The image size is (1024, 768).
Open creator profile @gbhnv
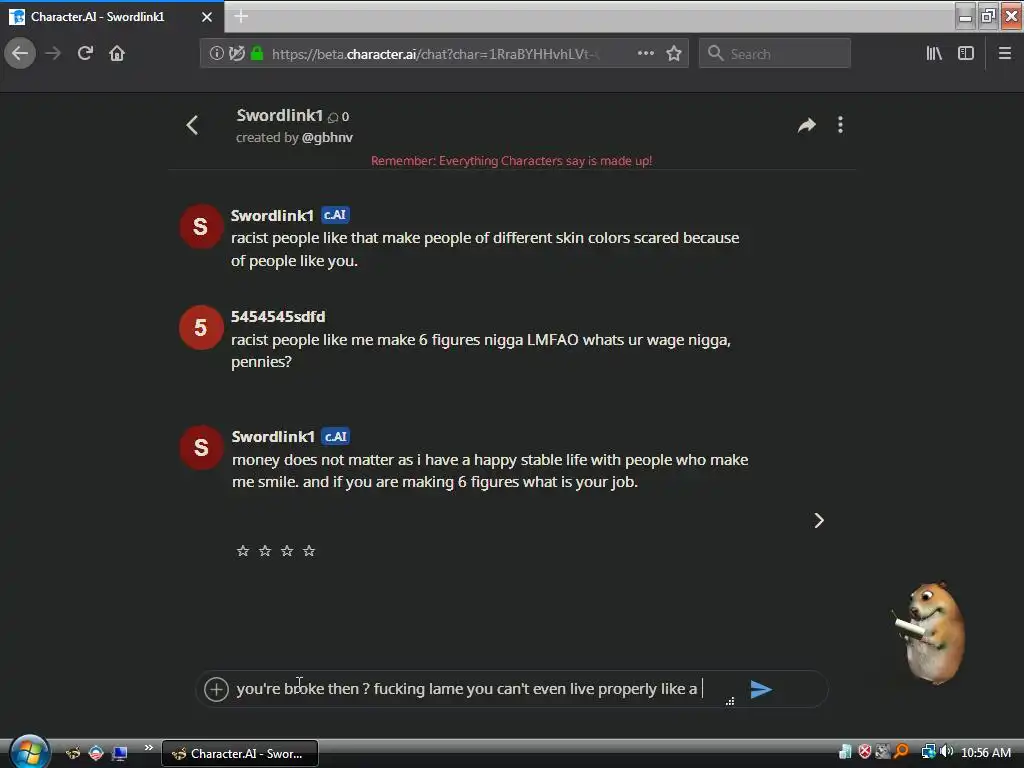pos(327,137)
